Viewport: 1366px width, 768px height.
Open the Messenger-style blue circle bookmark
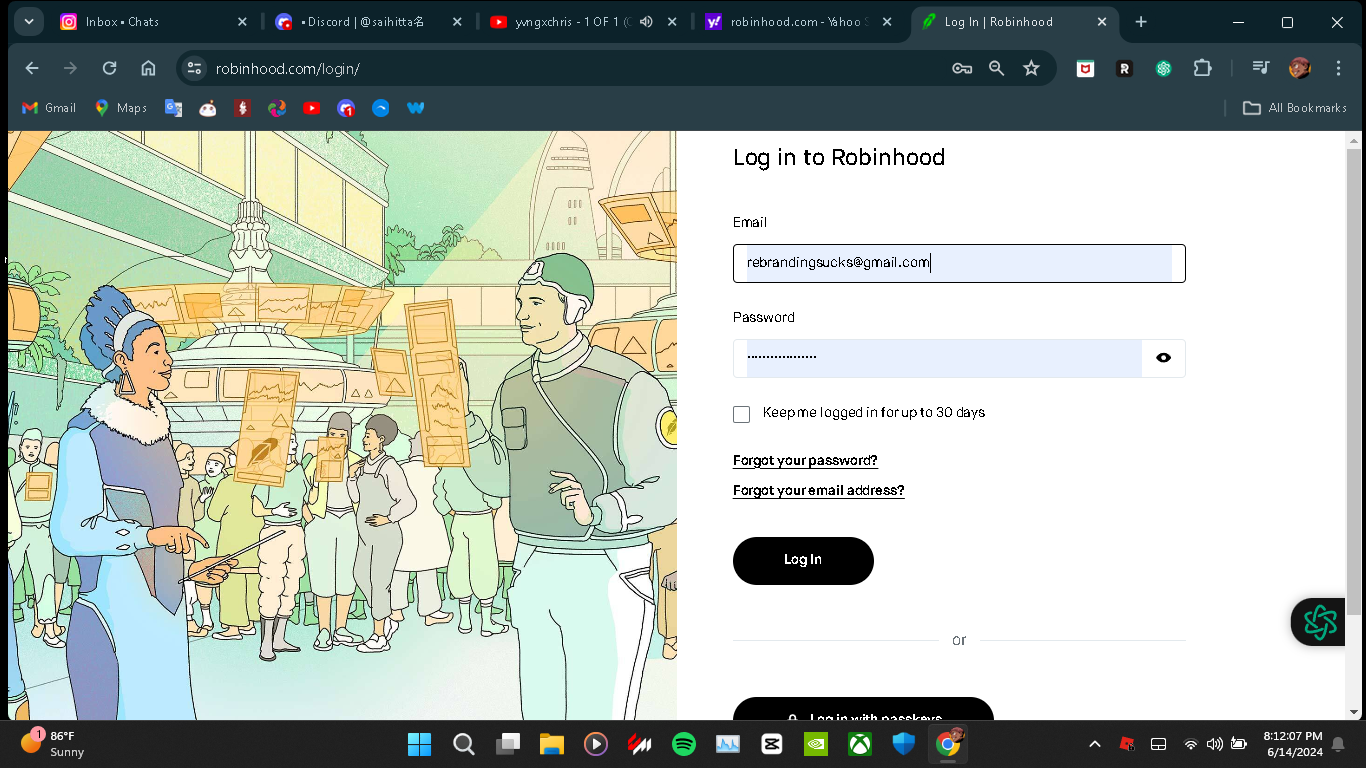380,108
